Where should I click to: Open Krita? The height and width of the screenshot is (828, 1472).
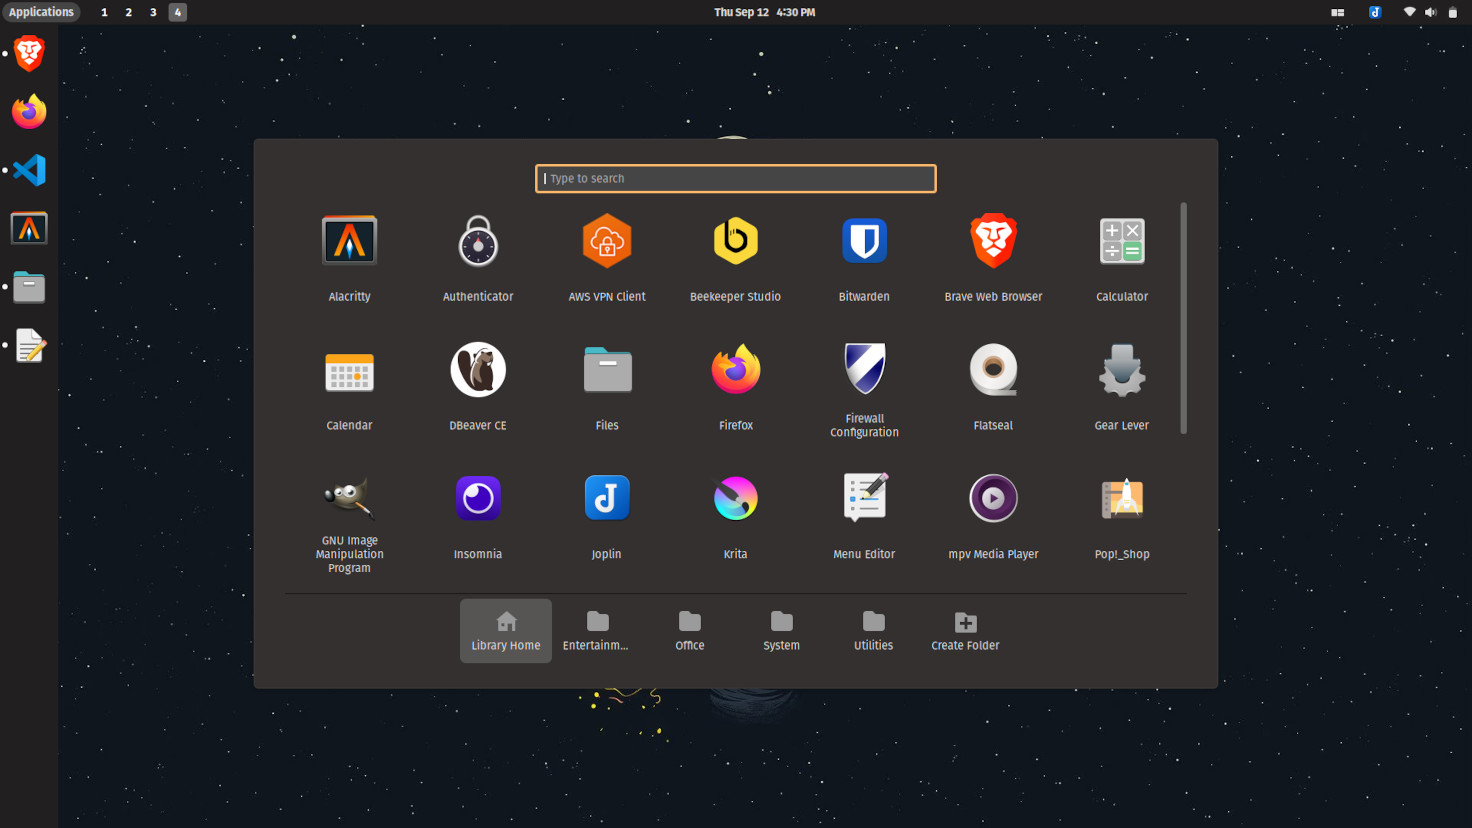pyautogui.click(x=736, y=498)
